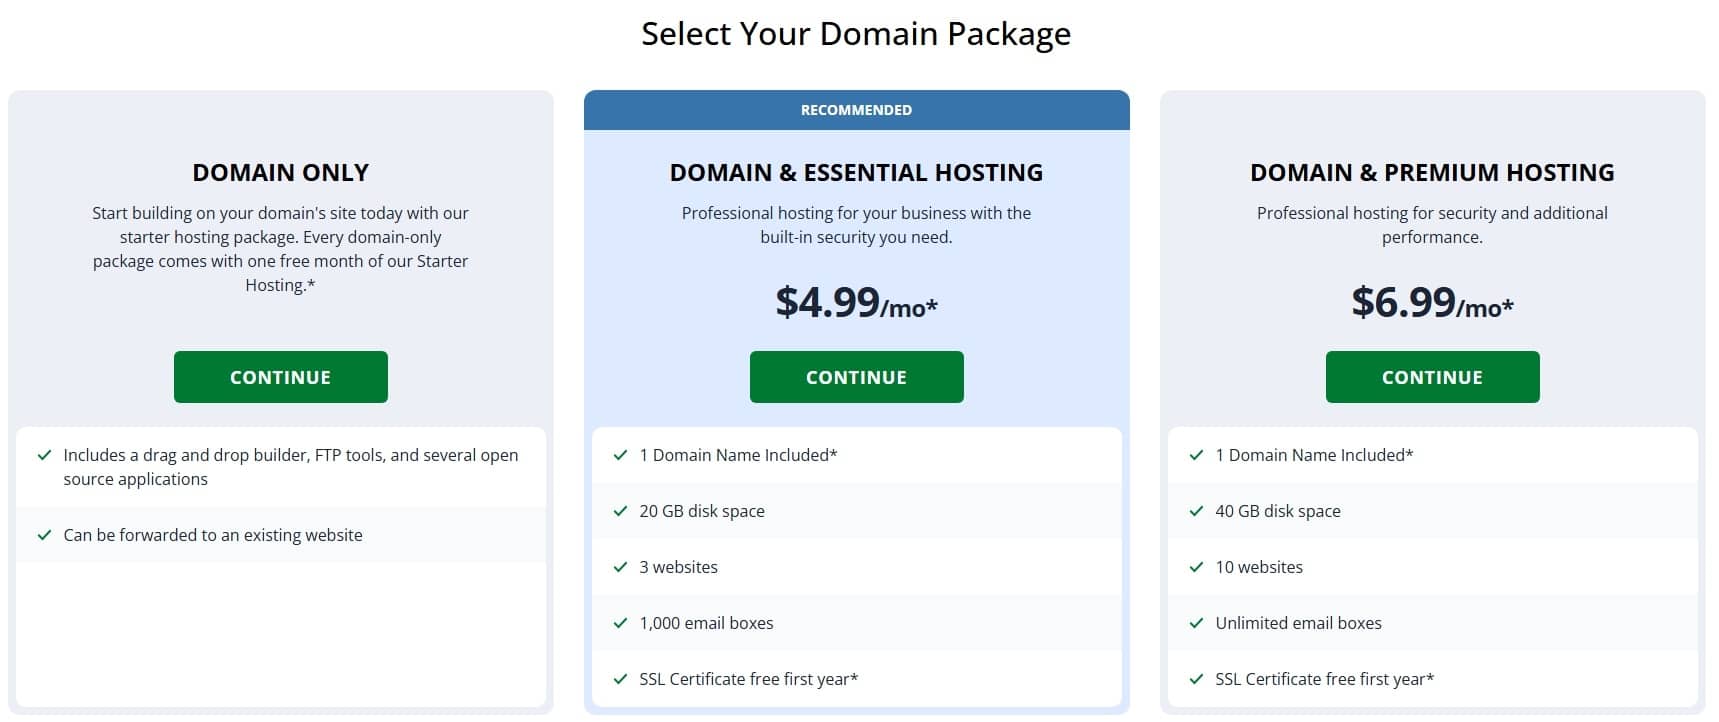This screenshot has height=722, width=1719.
Task: Click the 'Select Your Domain Package' heading
Action: [x=856, y=33]
